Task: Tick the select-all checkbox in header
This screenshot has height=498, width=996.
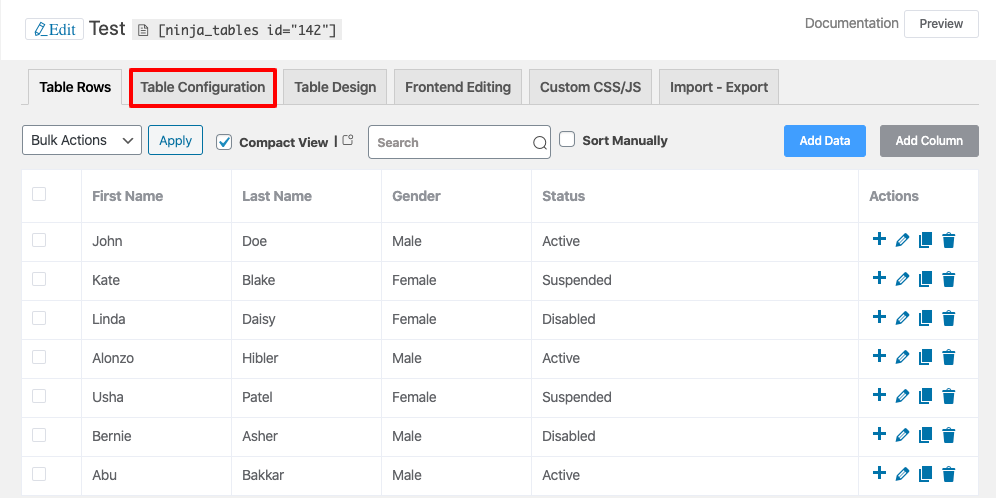Action: pos(39,195)
